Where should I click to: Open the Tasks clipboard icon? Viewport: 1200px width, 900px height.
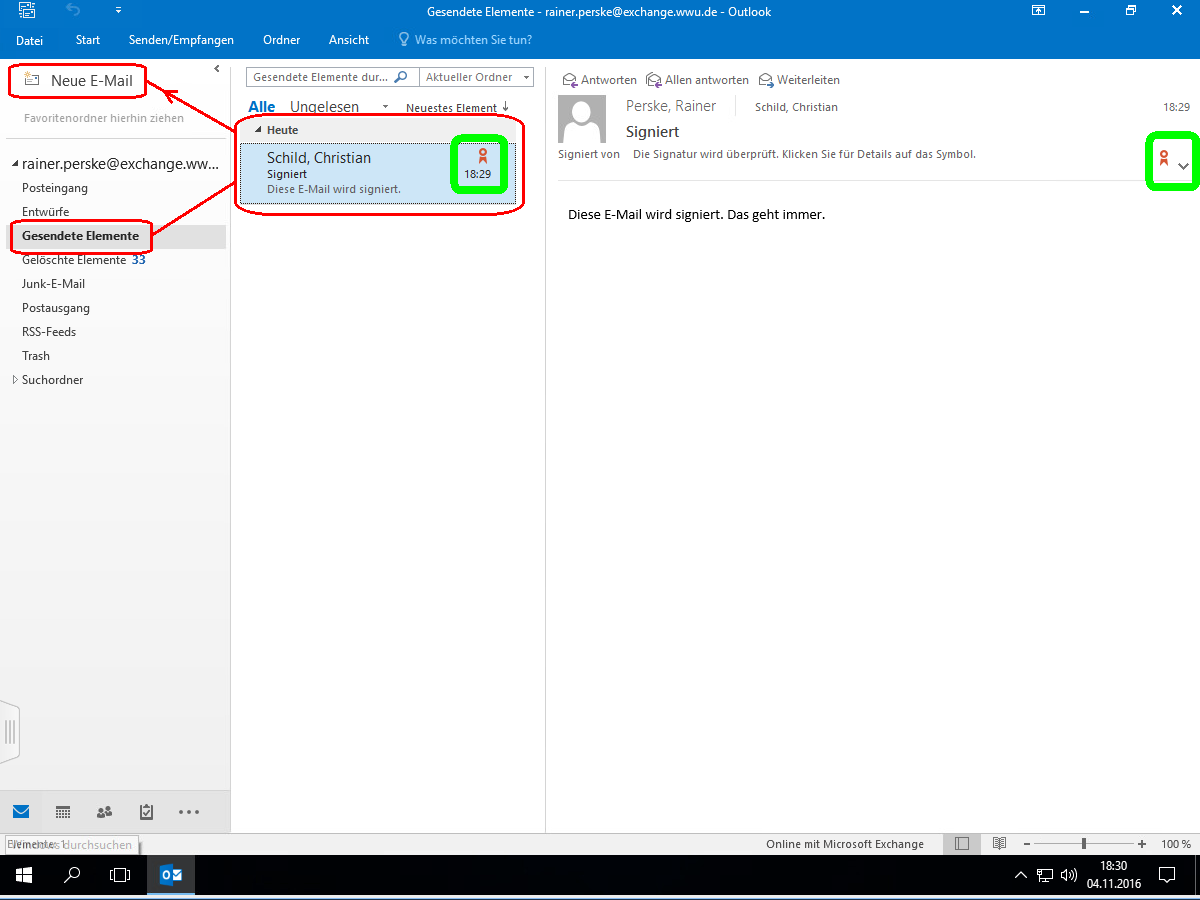coord(146,812)
